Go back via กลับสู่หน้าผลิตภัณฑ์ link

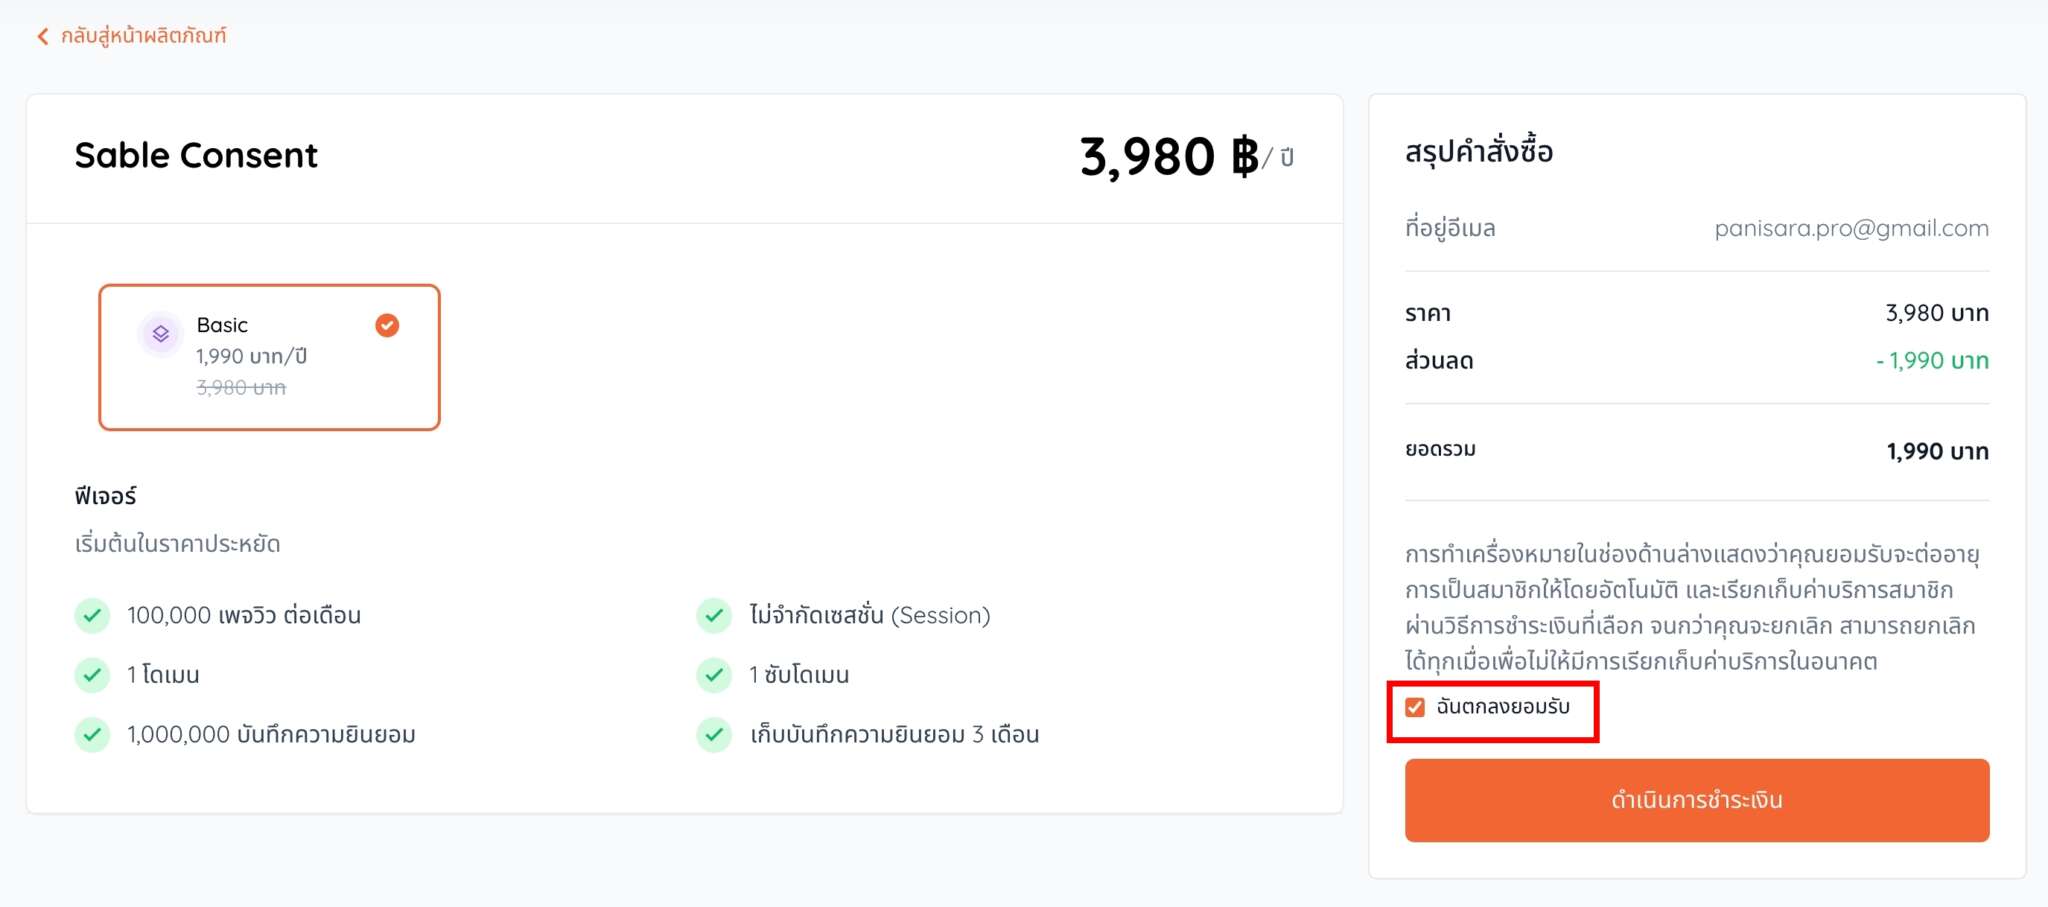tap(143, 36)
